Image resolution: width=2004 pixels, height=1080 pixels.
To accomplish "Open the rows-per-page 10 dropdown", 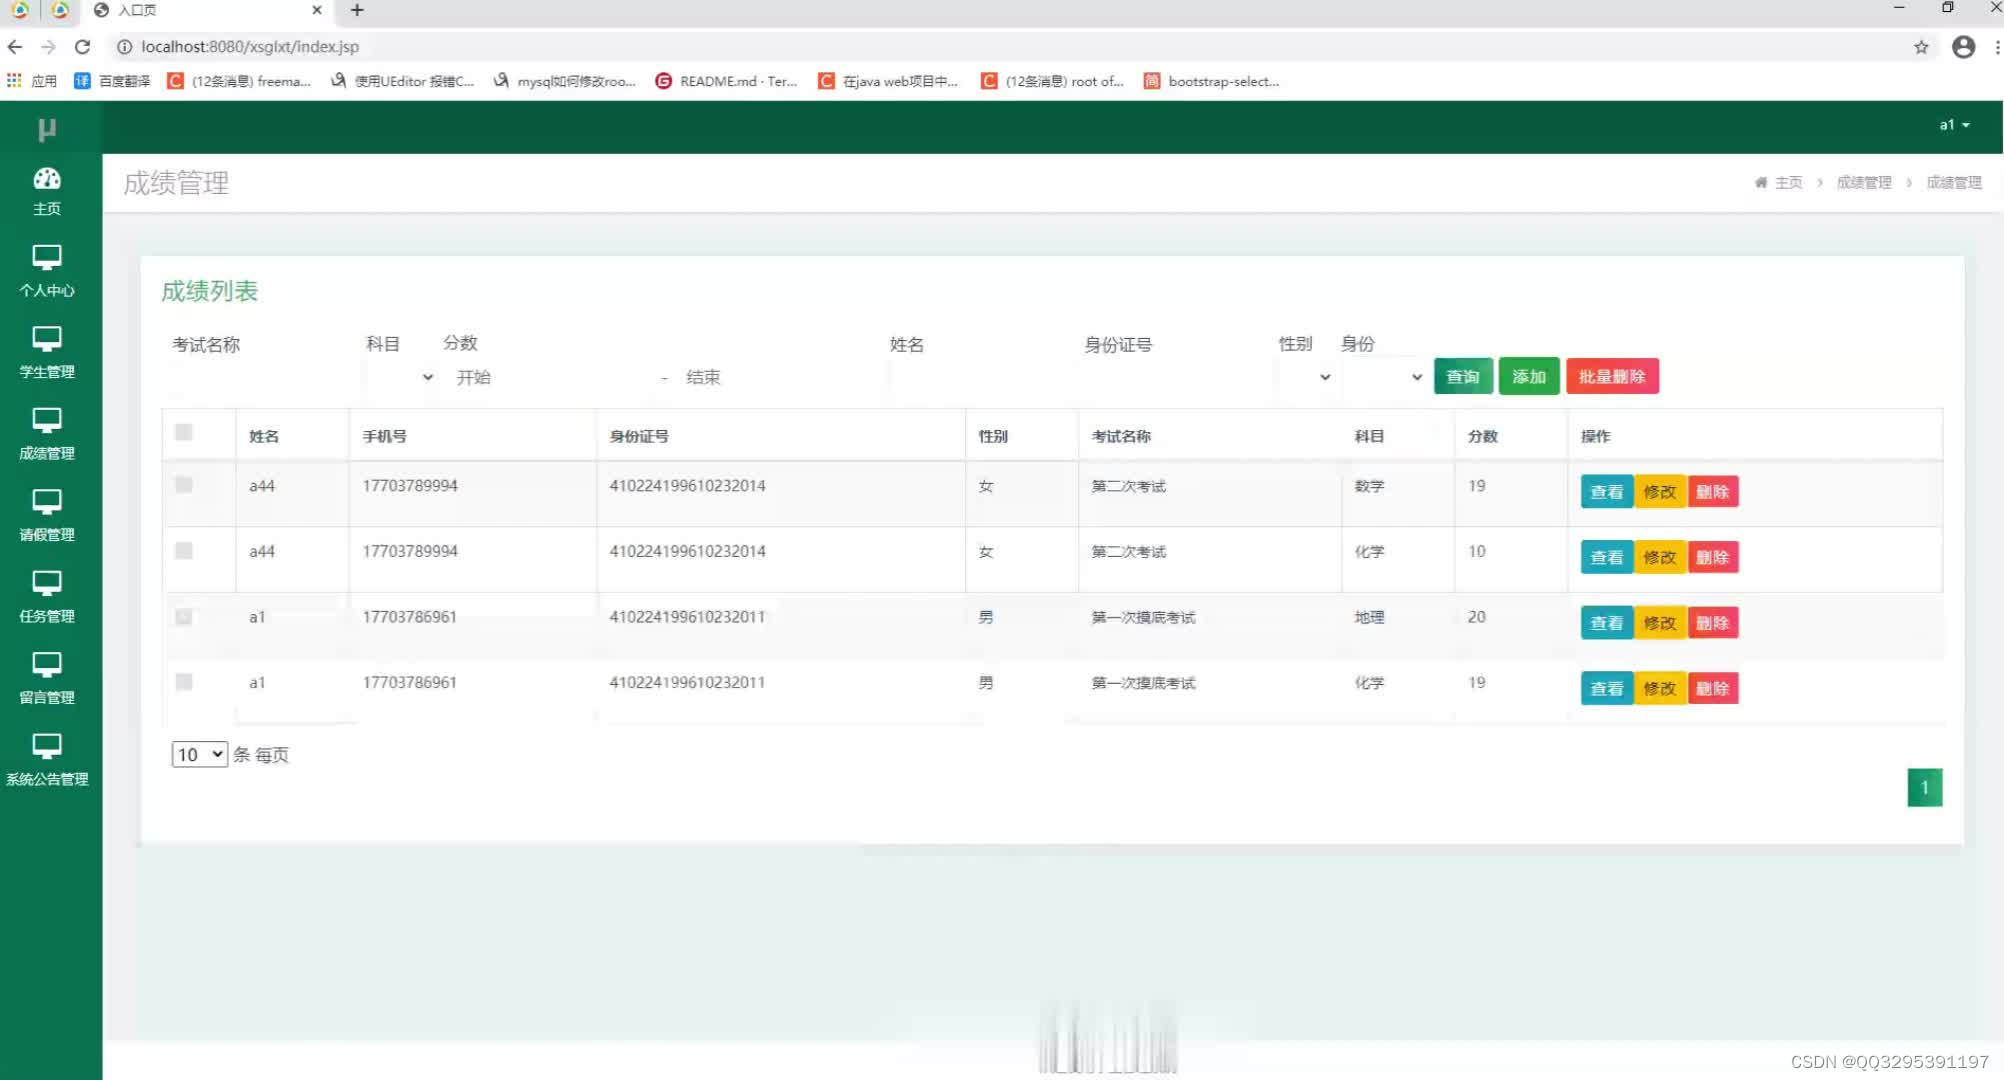I will pos(200,754).
